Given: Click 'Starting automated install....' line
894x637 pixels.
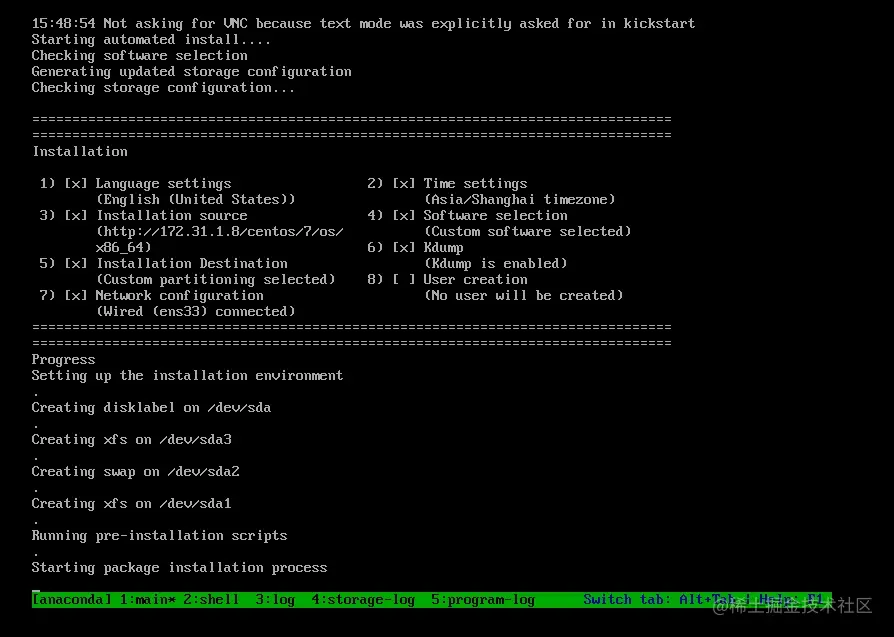Looking at the screenshot, I should (151, 39).
